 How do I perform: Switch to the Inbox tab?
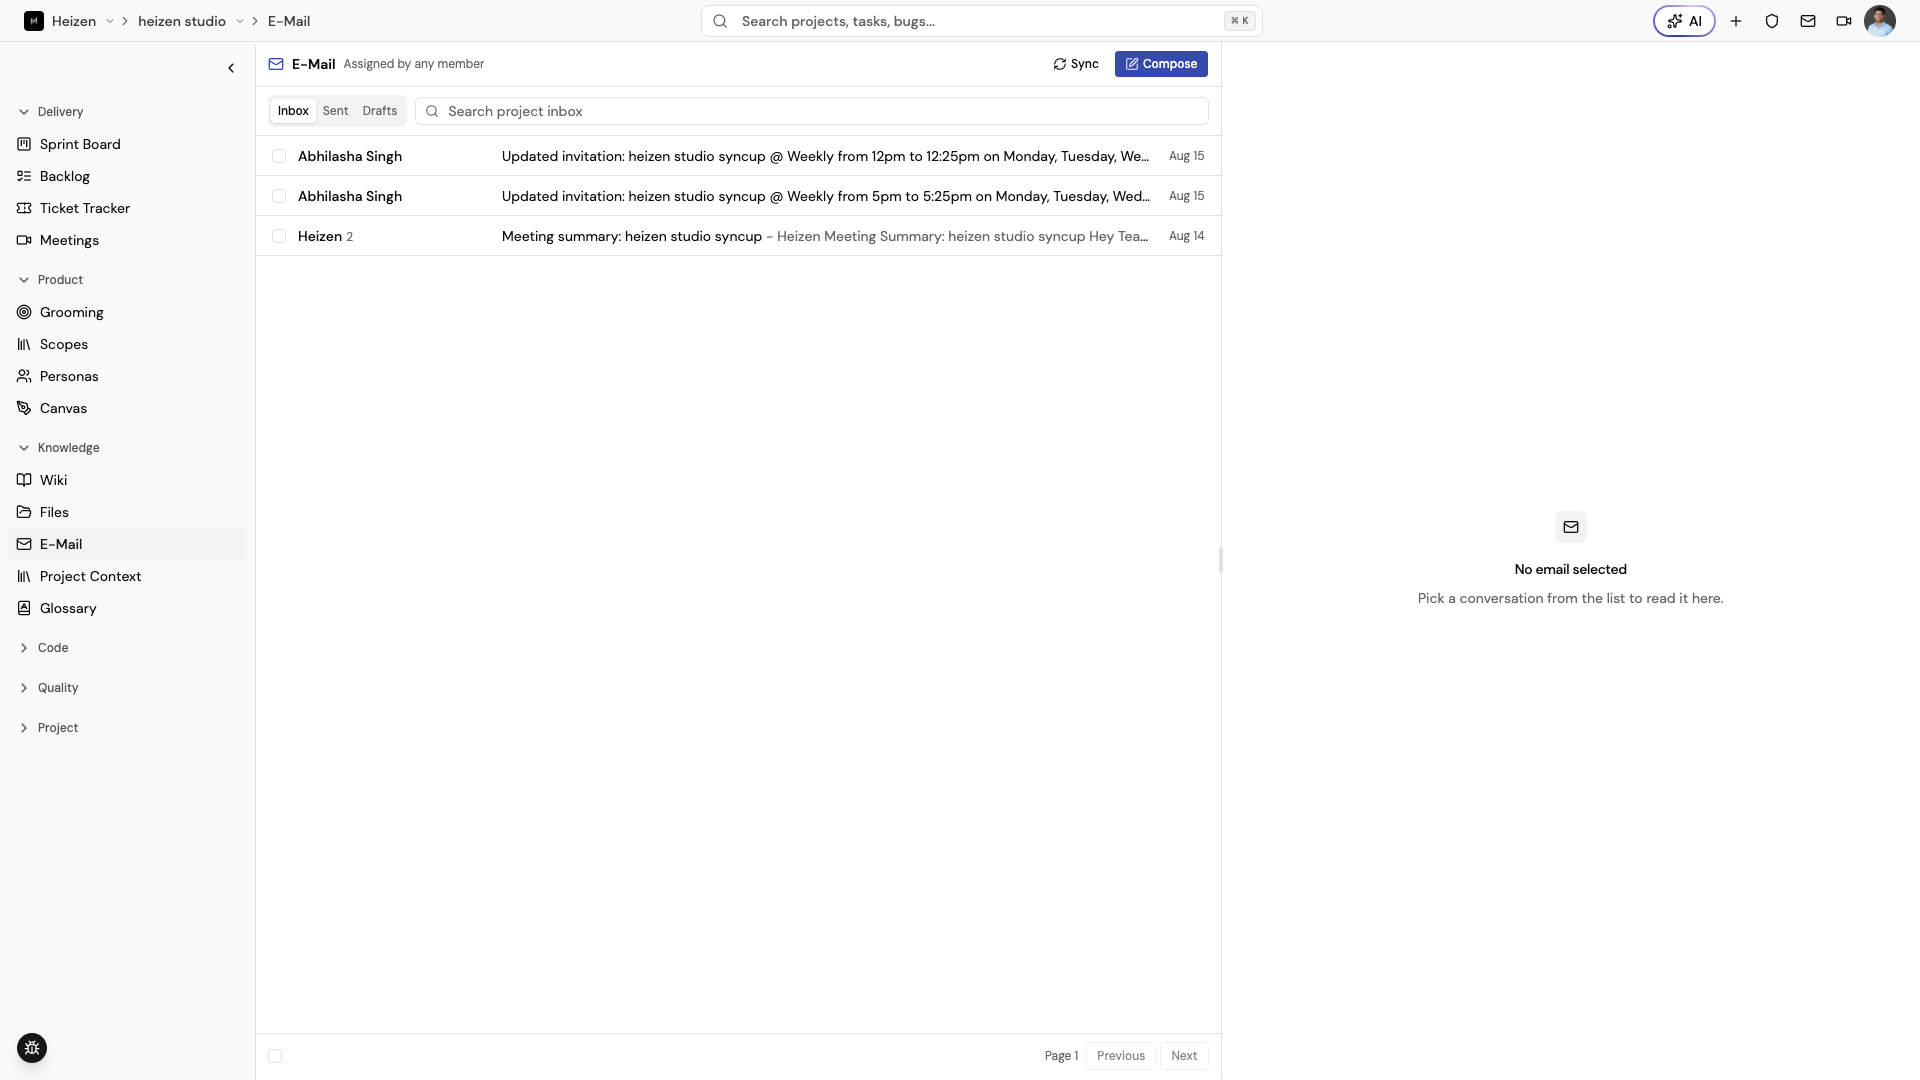[293, 111]
